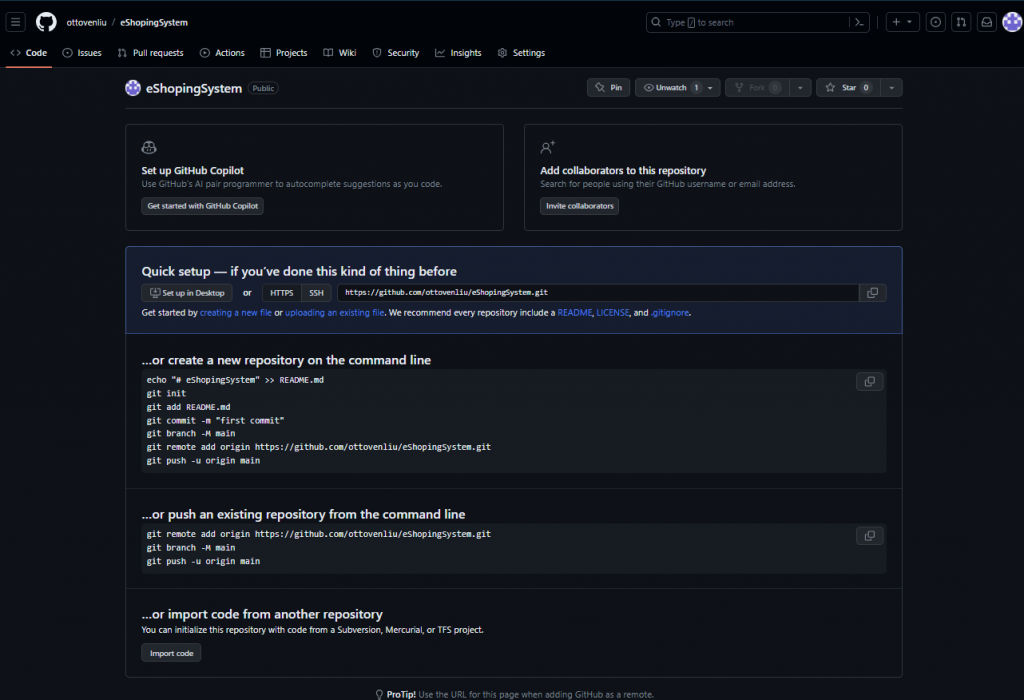Viewport: 1024px width, 700px height.
Task: Open the .gitignore link
Action: coord(669,313)
